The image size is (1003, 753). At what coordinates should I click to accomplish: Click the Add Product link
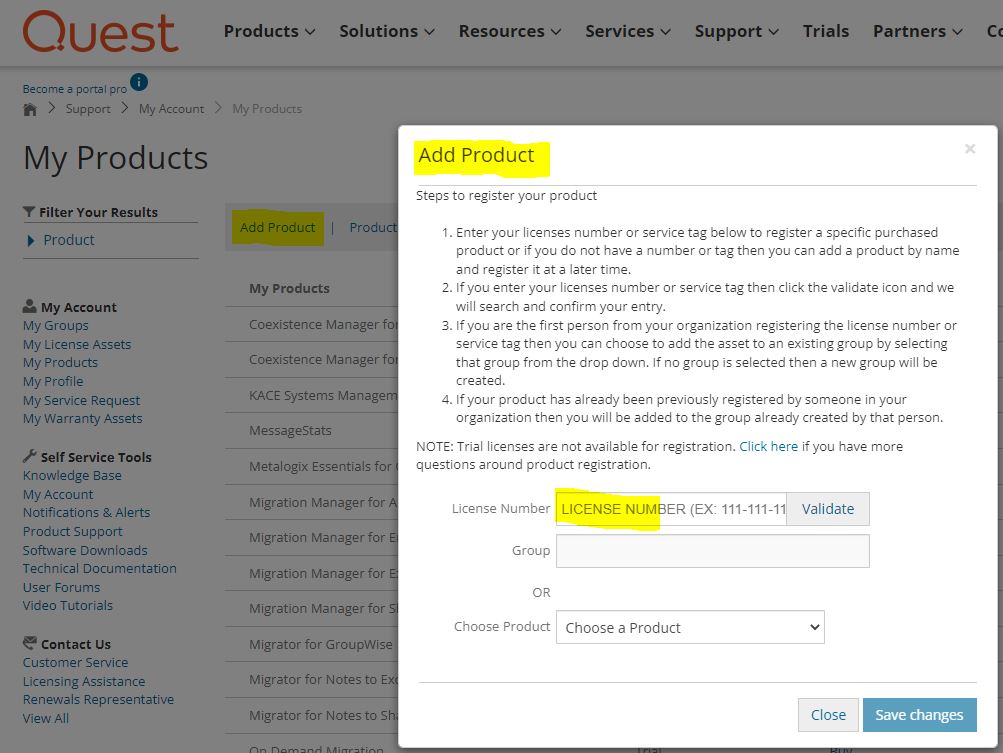277,228
